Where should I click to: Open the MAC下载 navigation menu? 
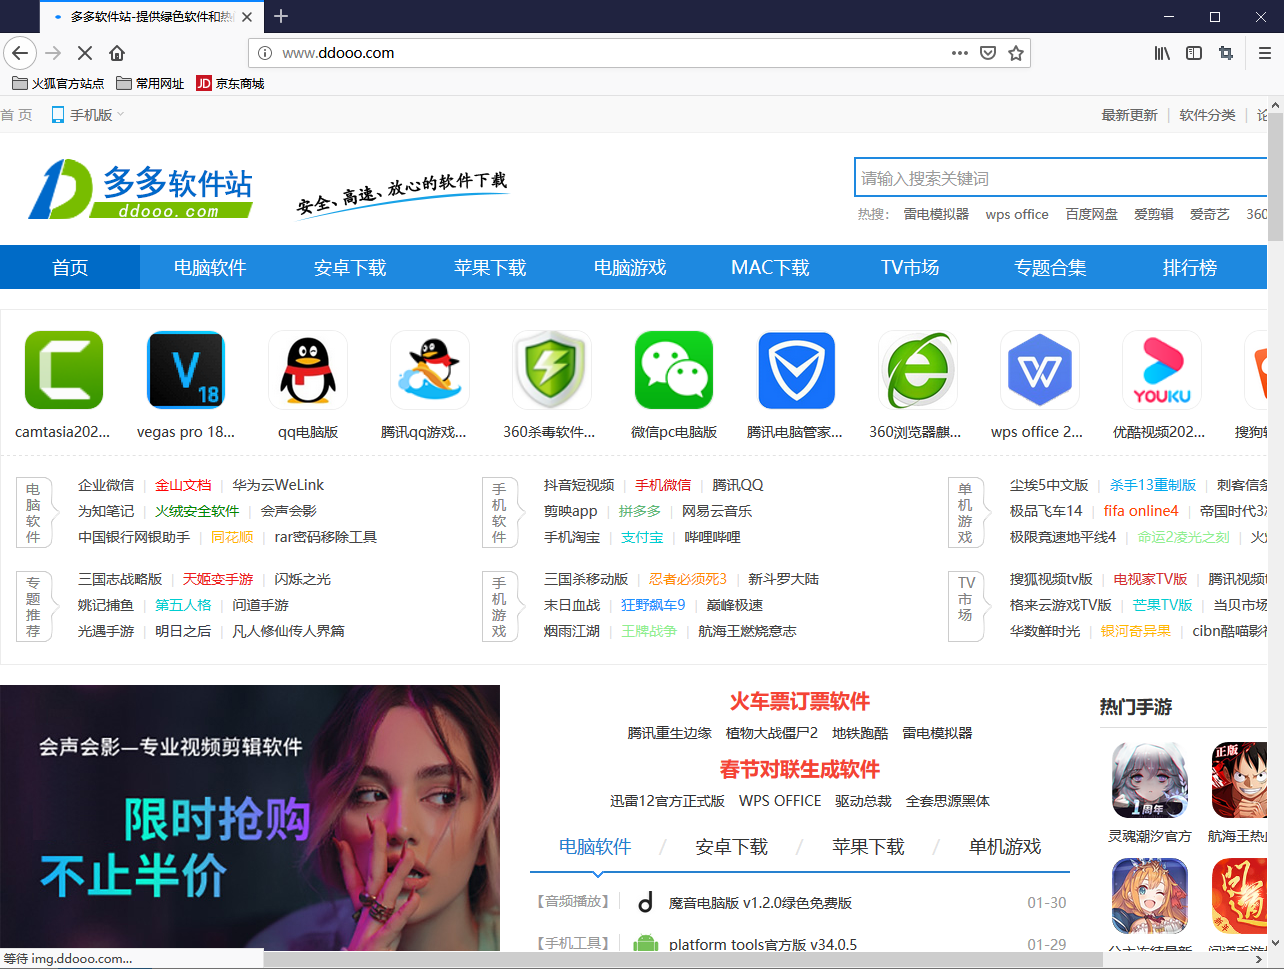(x=770, y=267)
